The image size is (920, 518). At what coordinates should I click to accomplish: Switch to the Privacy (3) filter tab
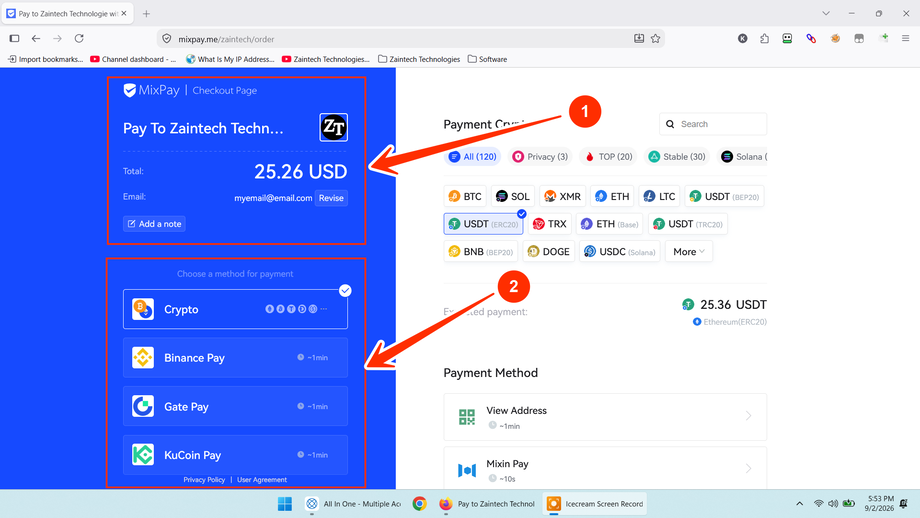pyautogui.click(x=540, y=157)
